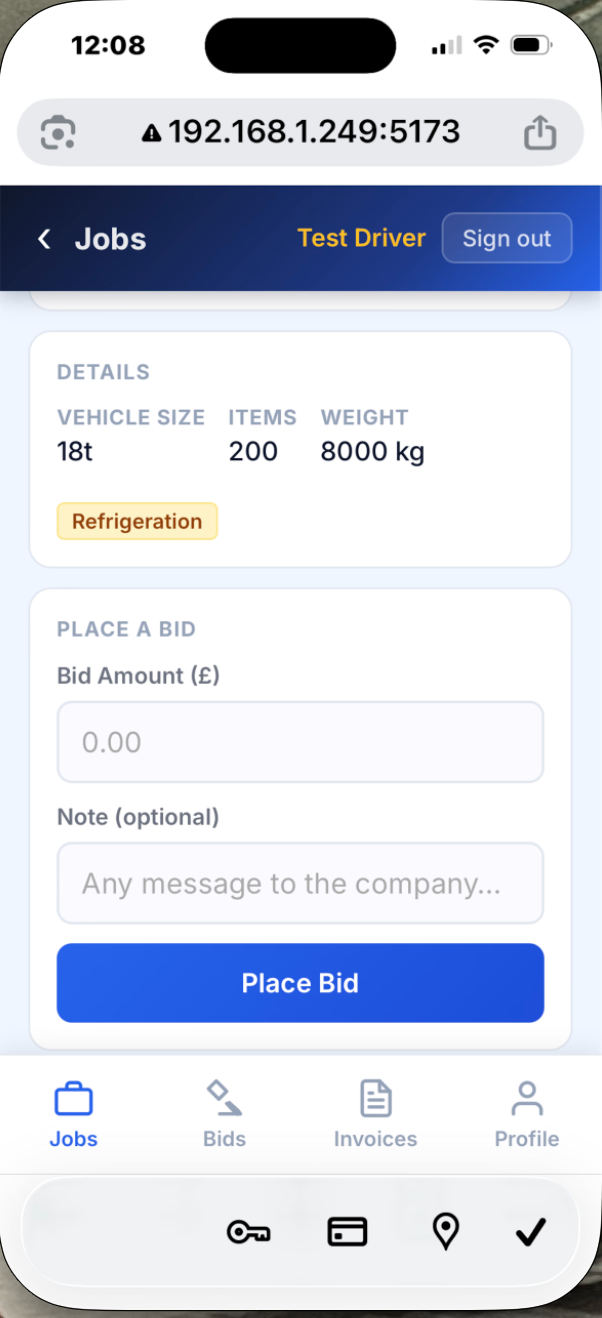
Task: Tap the address bar URL text
Action: [312, 132]
